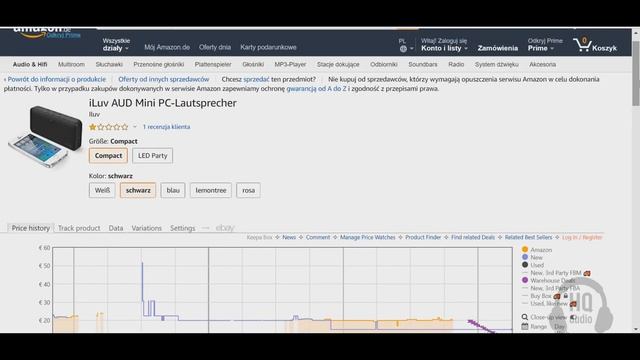Viewport: 640px width, 360px height.
Task: Open the Variations tab
Action: [147, 228]
